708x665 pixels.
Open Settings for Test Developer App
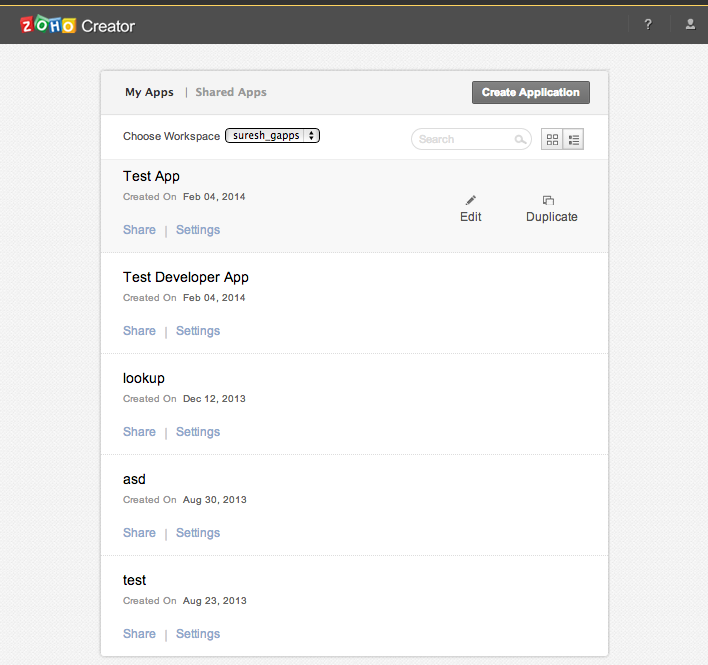click(x=198, y=331)
